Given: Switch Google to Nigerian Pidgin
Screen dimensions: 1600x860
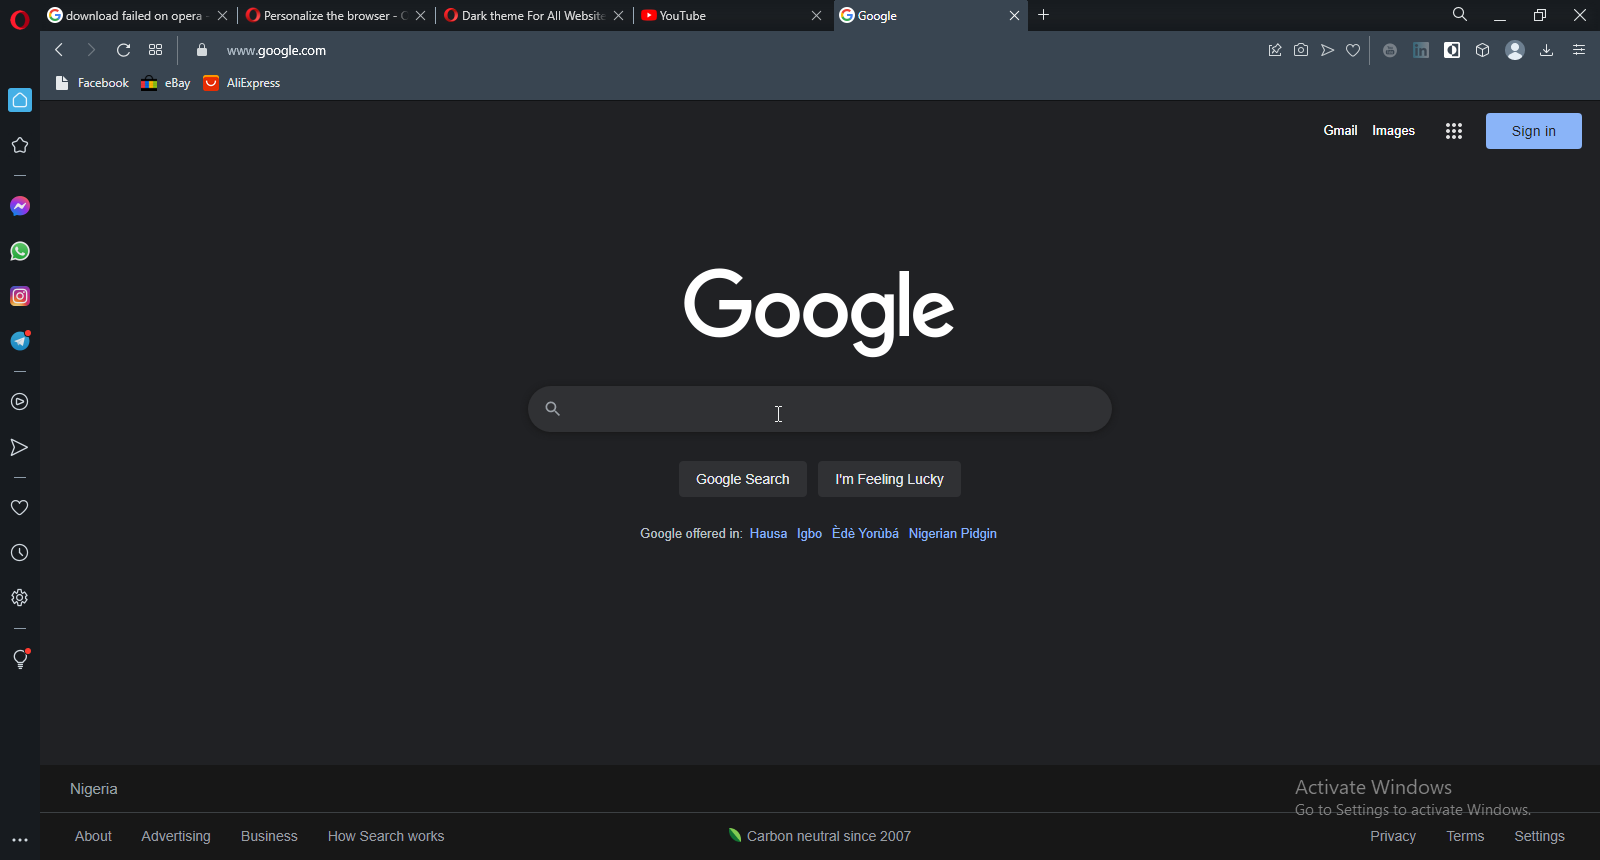Looking at the screenshot, I should coord(953,534).
